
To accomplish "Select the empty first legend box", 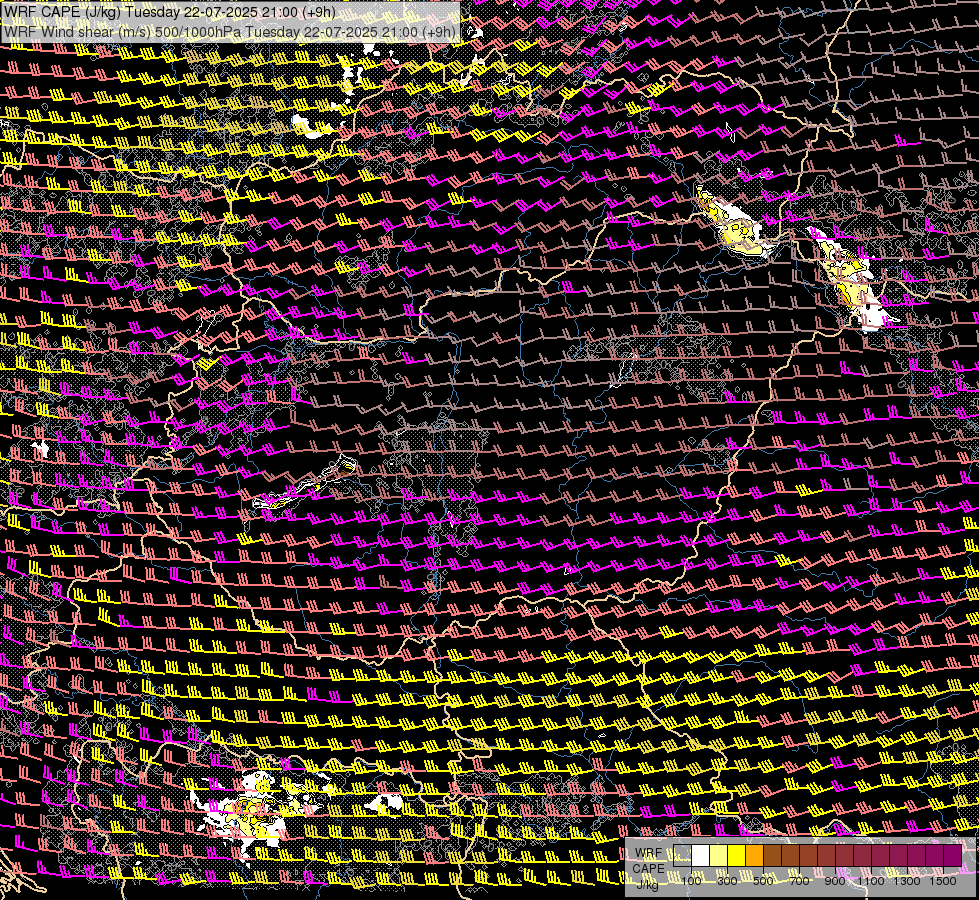I will click(x=682, y=856).
